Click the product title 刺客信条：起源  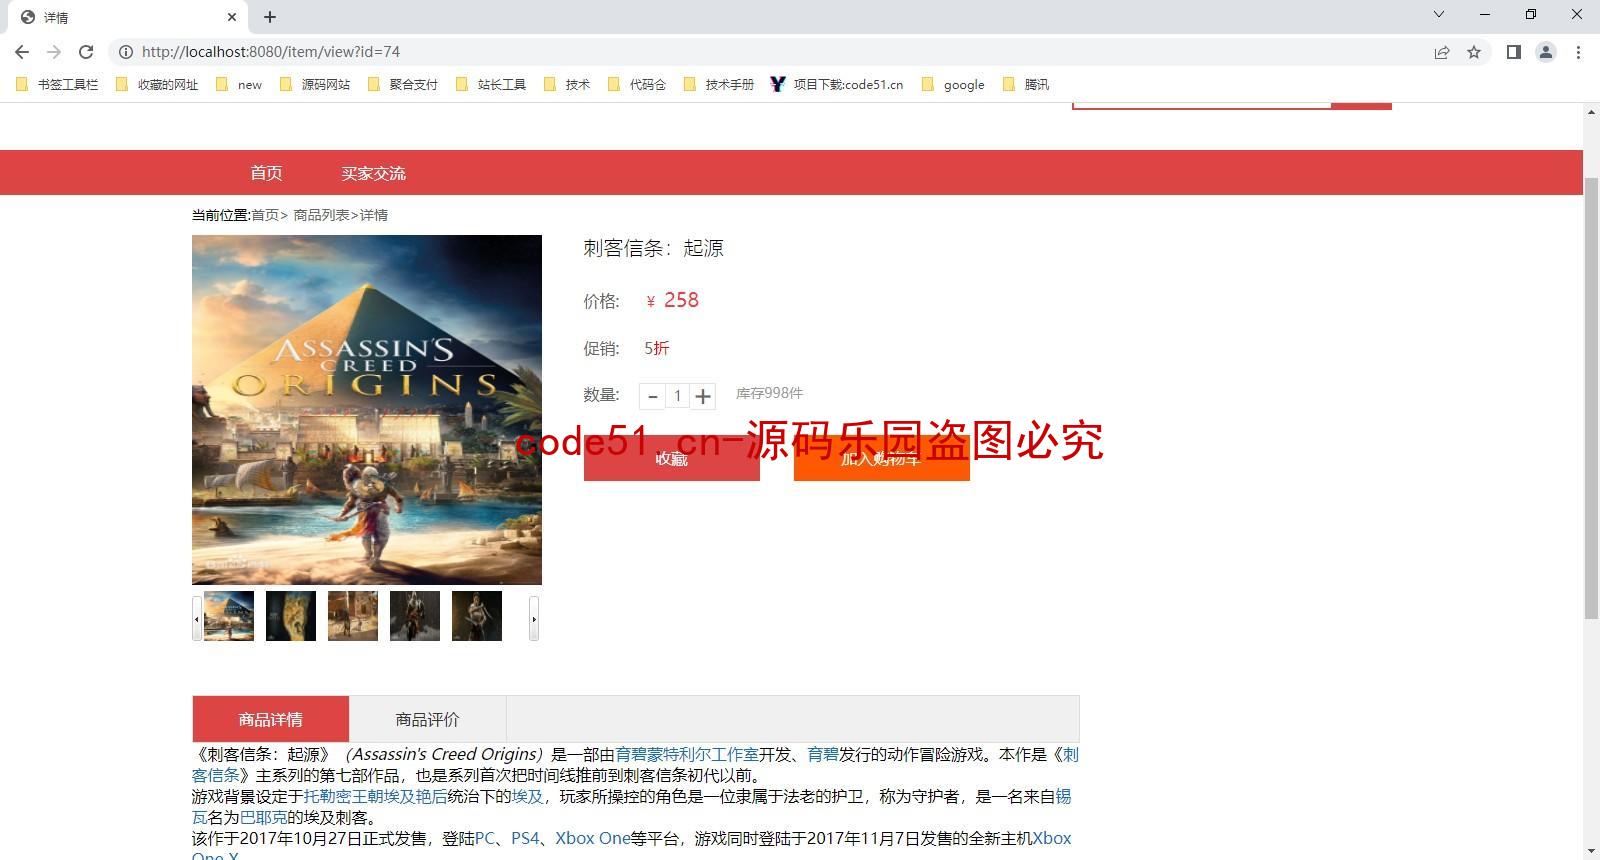tap(653, 248)
